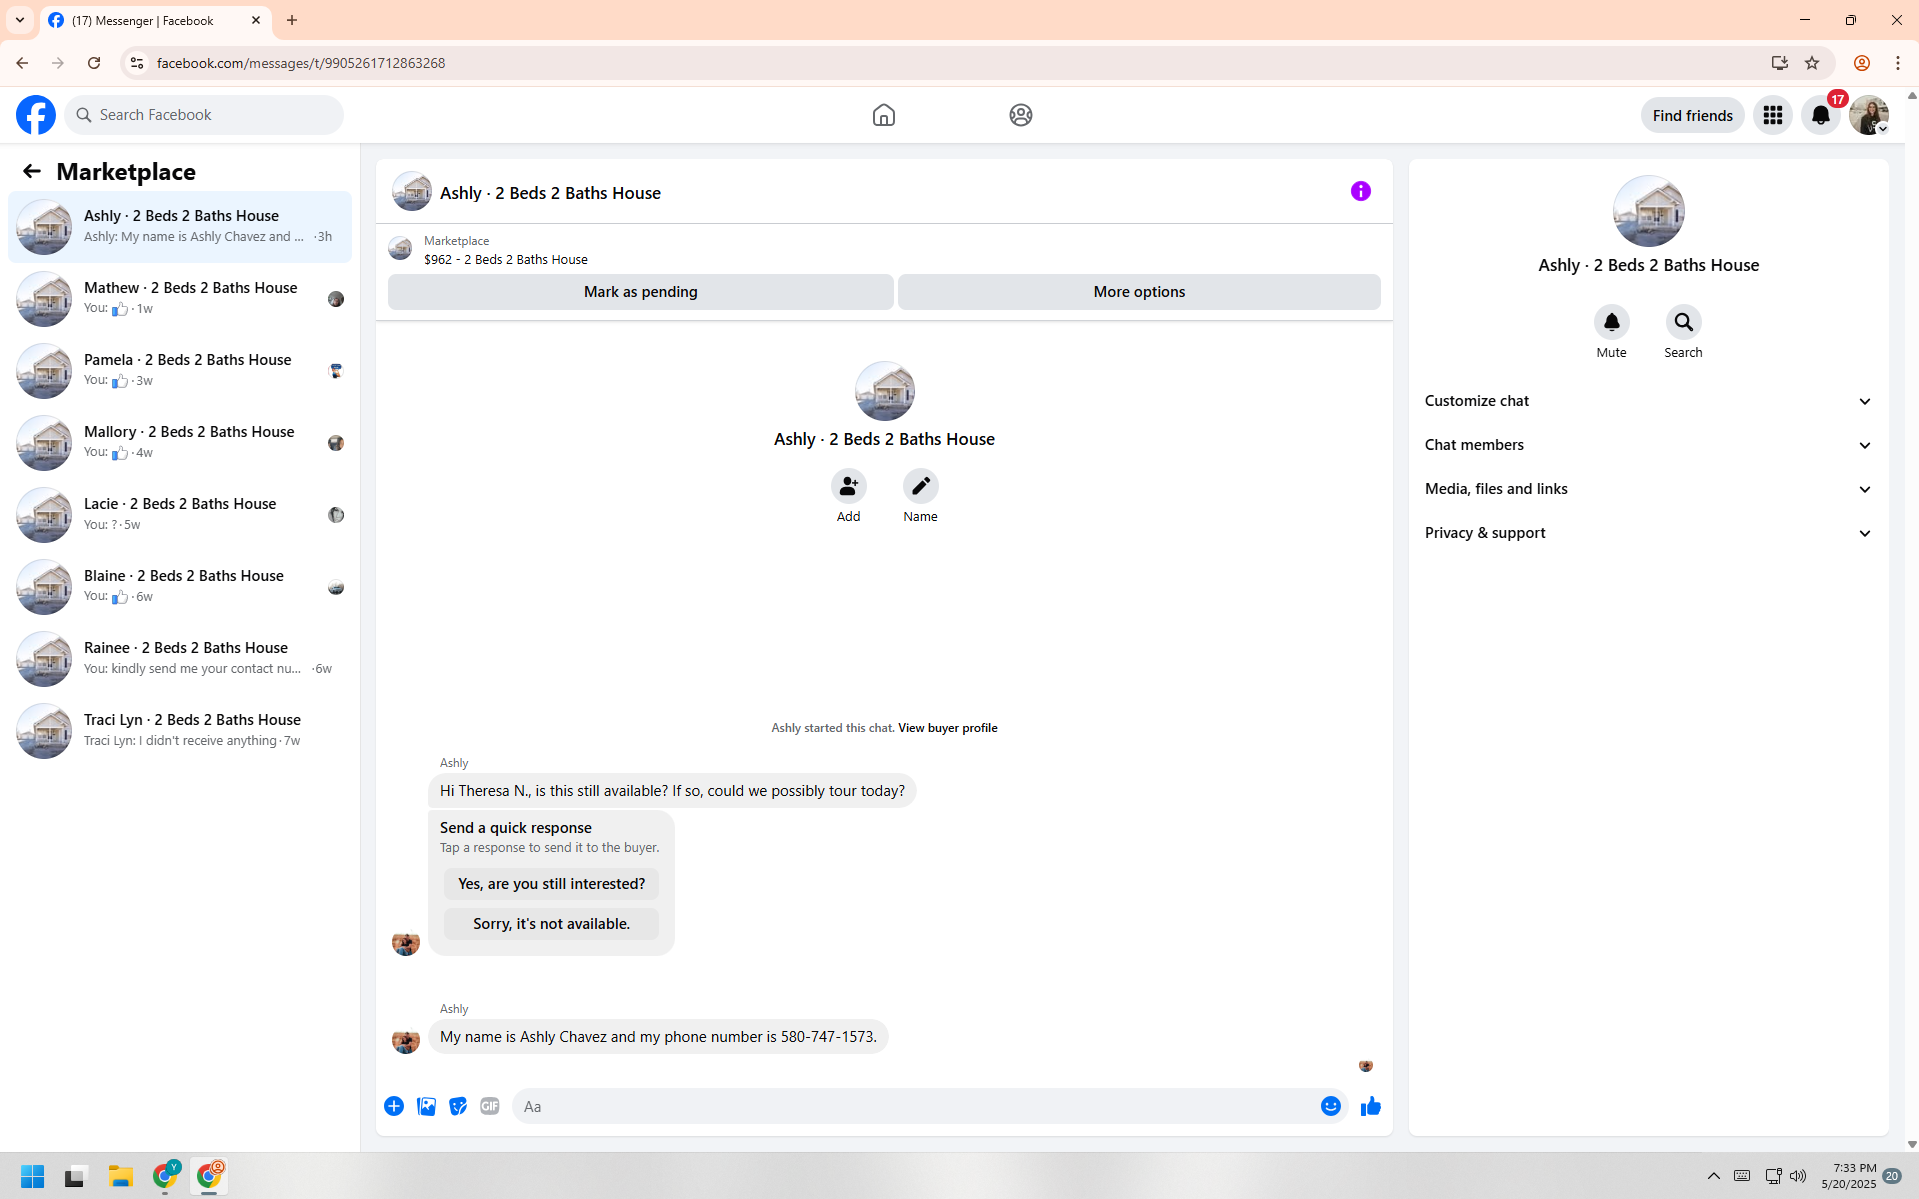
Task: Focus the Search Facebook field
Action: [x=204, y=115]
